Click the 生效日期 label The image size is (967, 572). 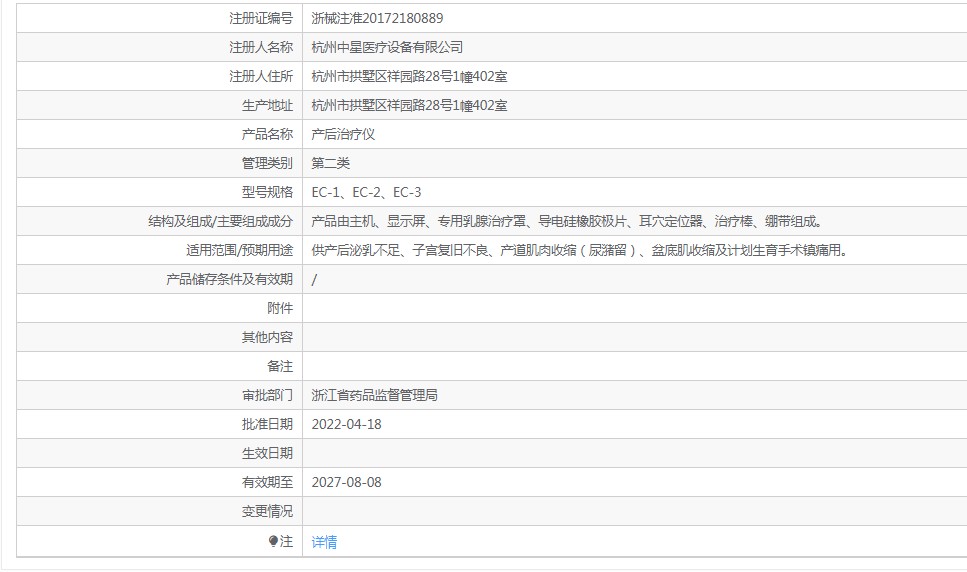[x=267, y=453]
